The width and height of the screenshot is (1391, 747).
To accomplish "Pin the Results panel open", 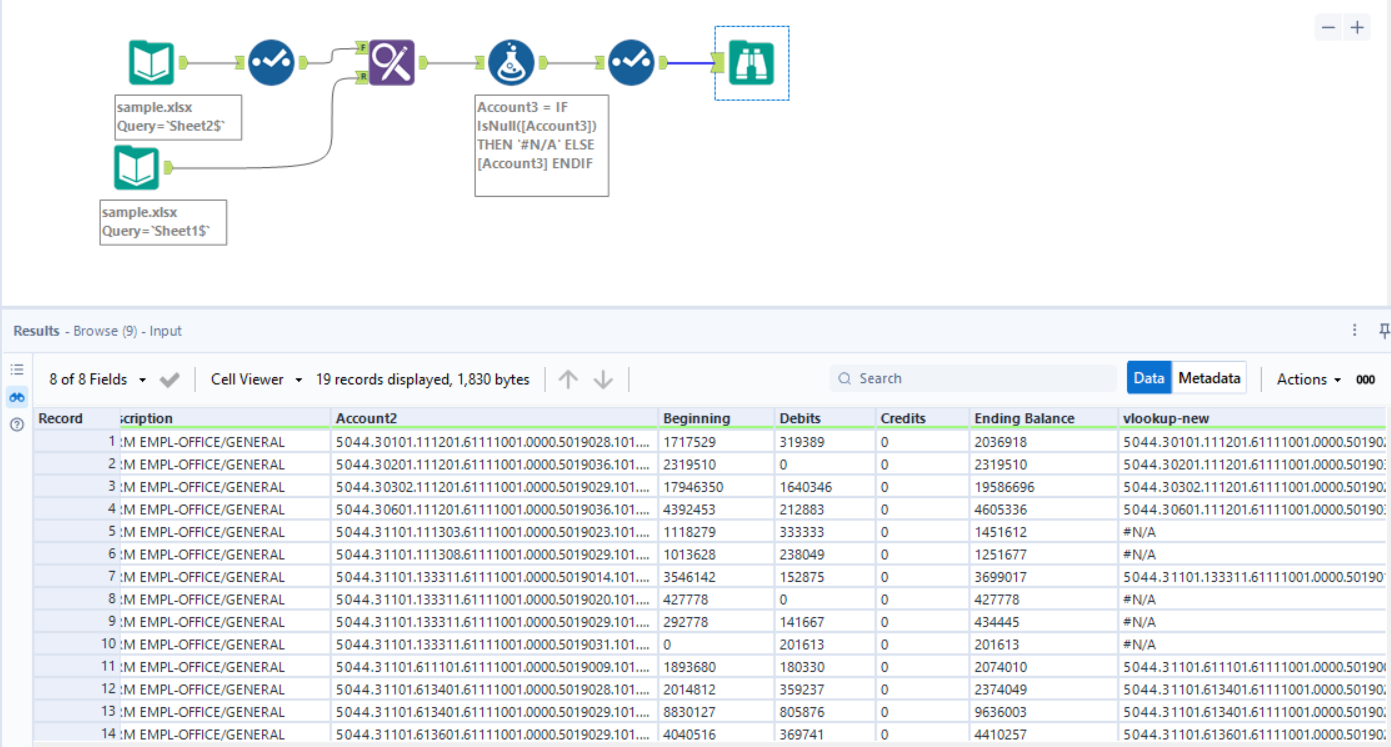I will click(1383, 329).
